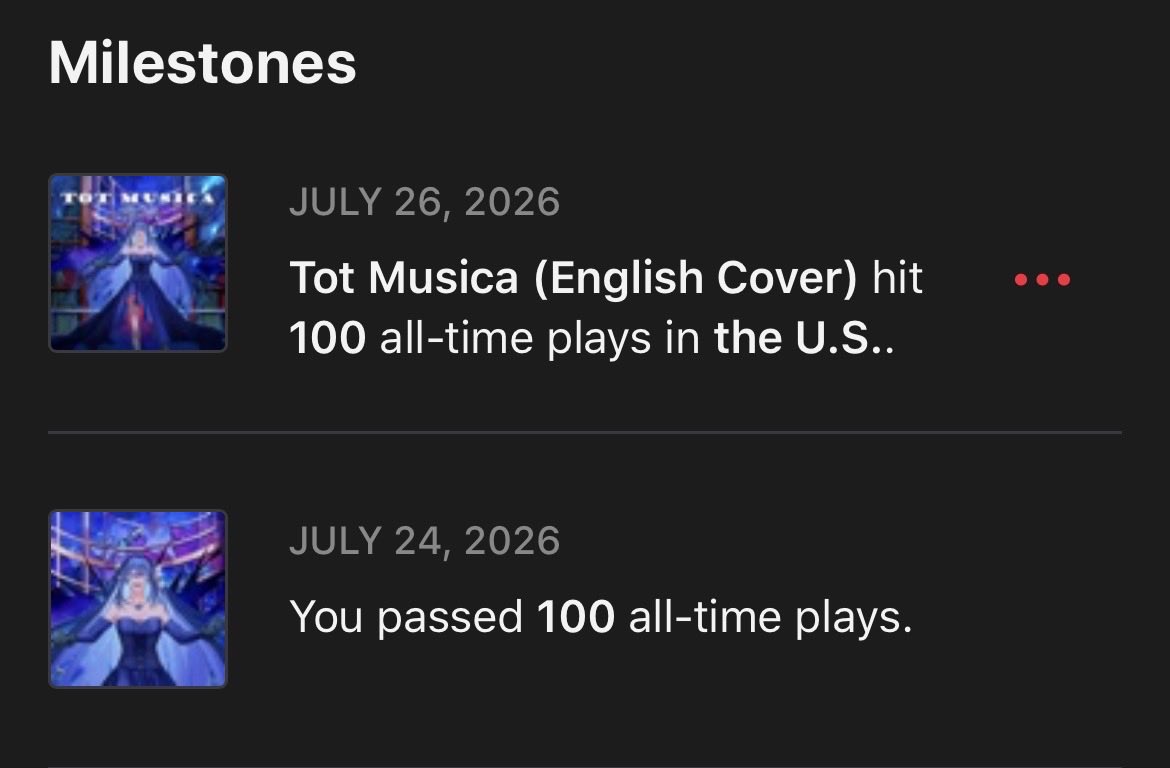Click "all-time plays in" text of first milestone

[539, 338]
